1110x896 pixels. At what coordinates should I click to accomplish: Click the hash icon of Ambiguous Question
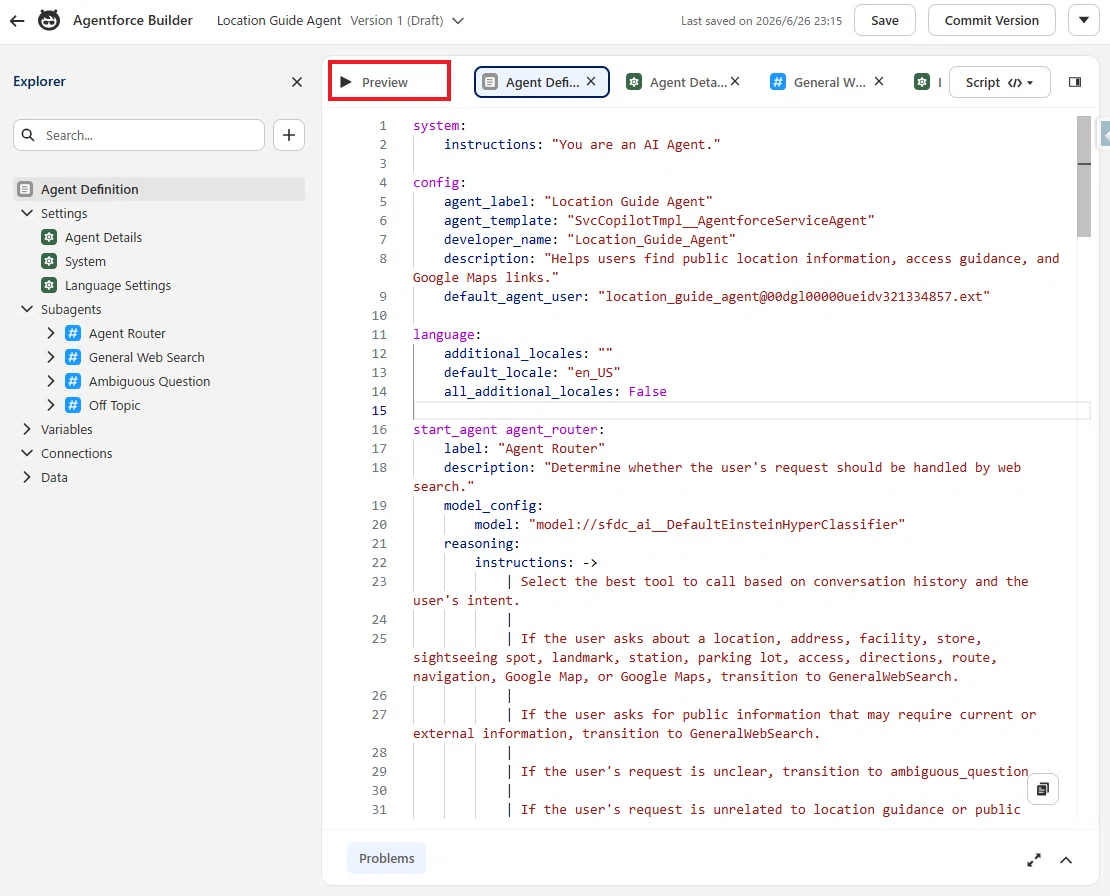(x=73, y=381)
